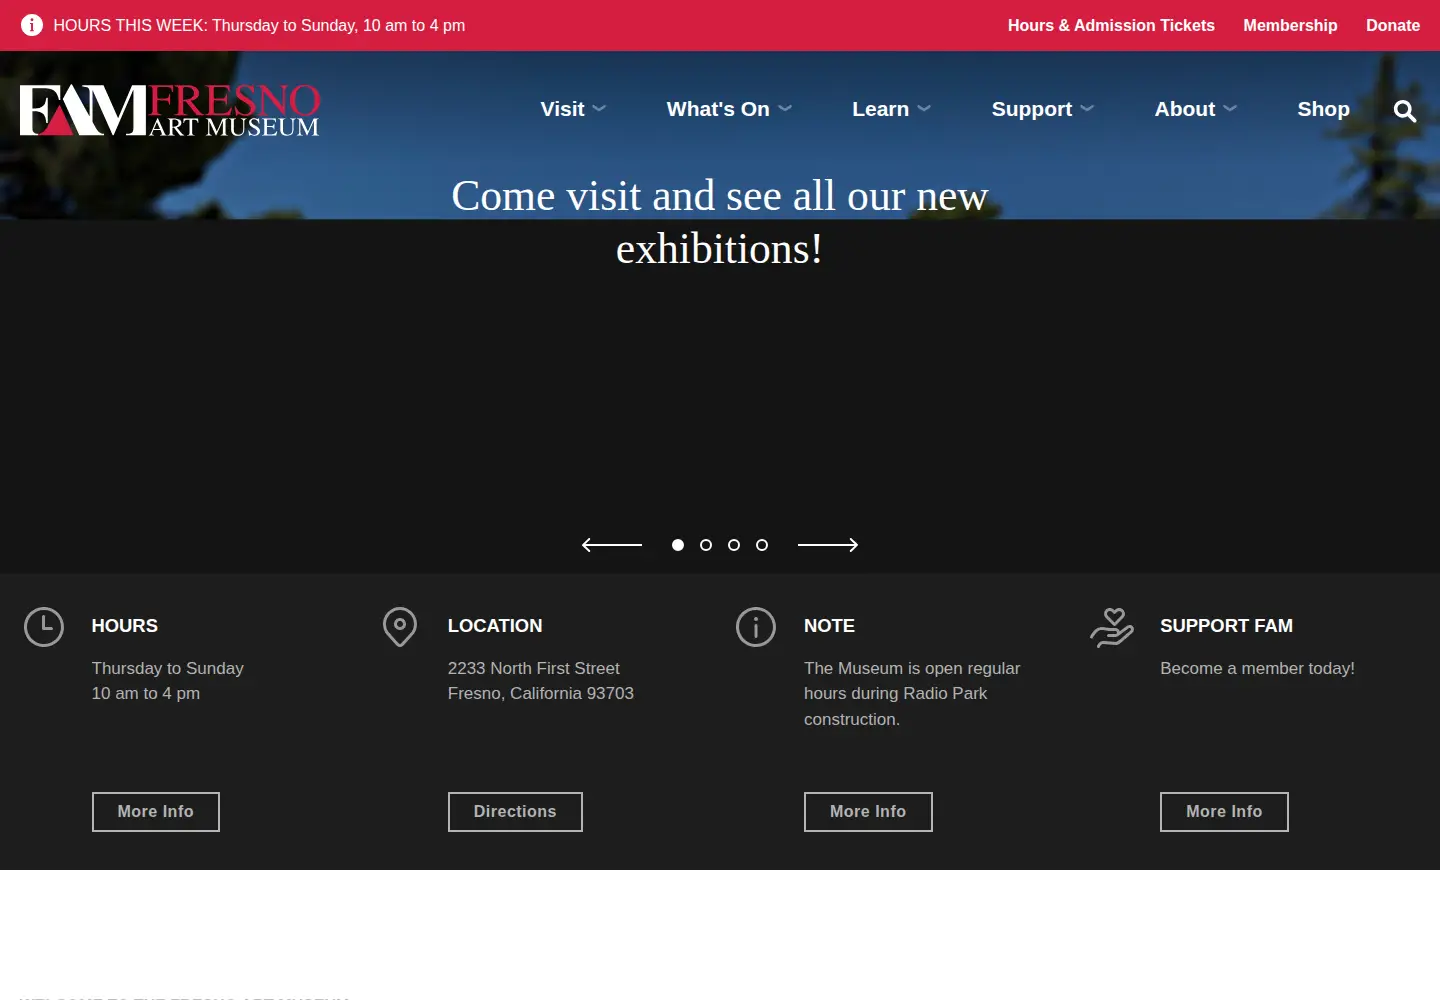Expand the Learn dropdown chevron

924,109
